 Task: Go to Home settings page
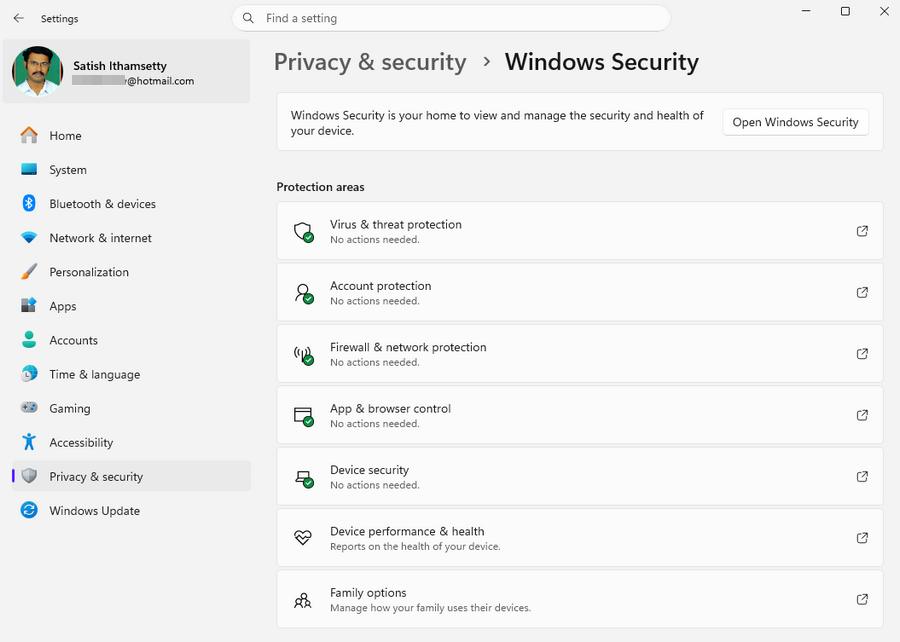65,136
